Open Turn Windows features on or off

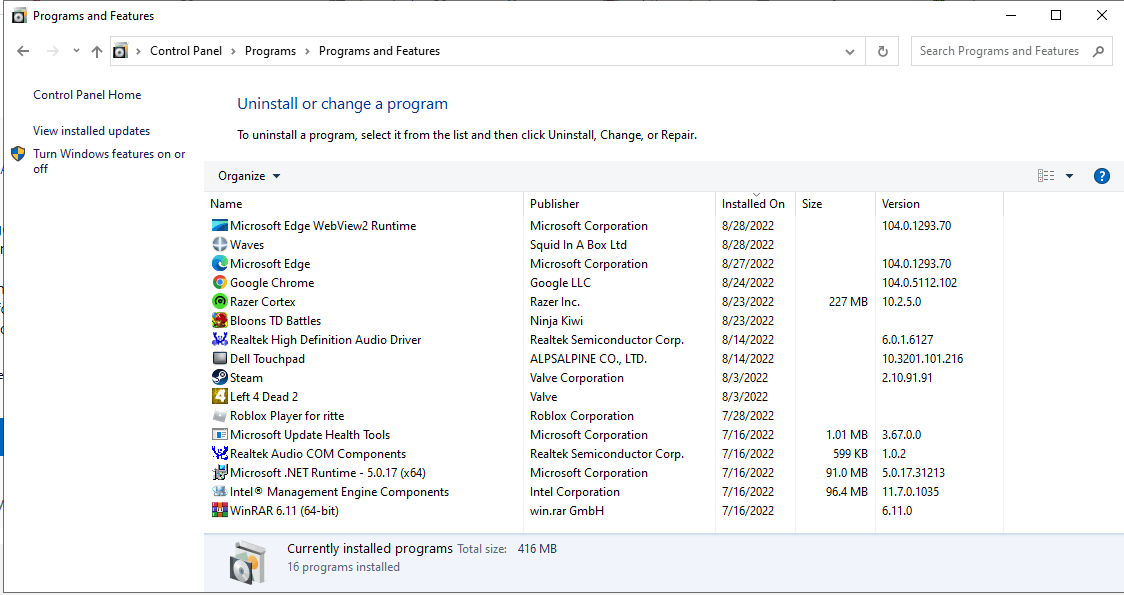click(109, 161)
